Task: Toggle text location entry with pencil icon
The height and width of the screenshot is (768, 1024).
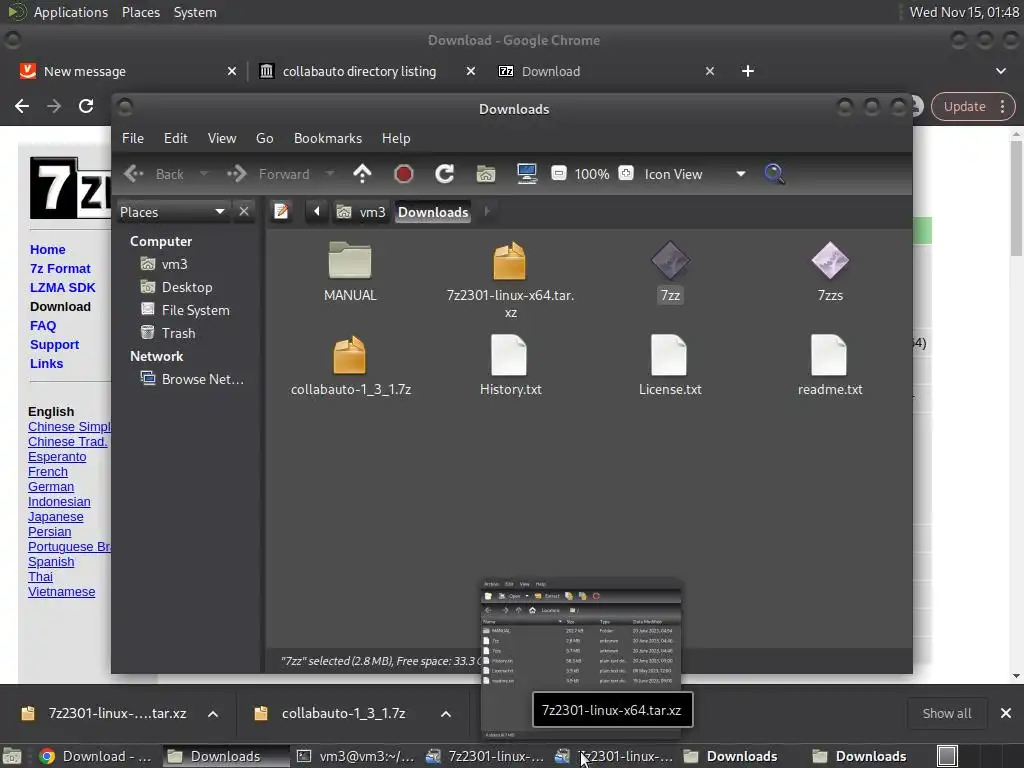Action: coord(281,212)
